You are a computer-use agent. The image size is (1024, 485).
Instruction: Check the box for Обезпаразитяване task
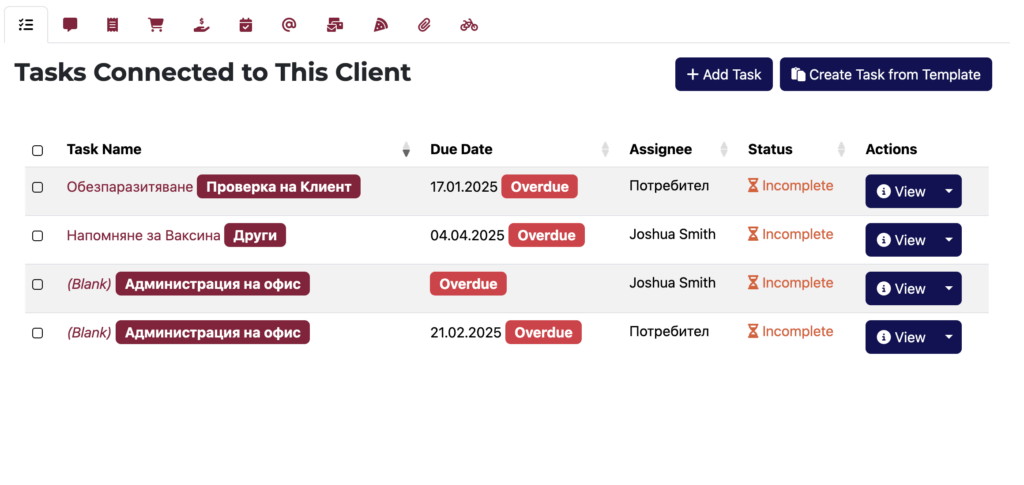pyautogui.click(x=38, y=187)
